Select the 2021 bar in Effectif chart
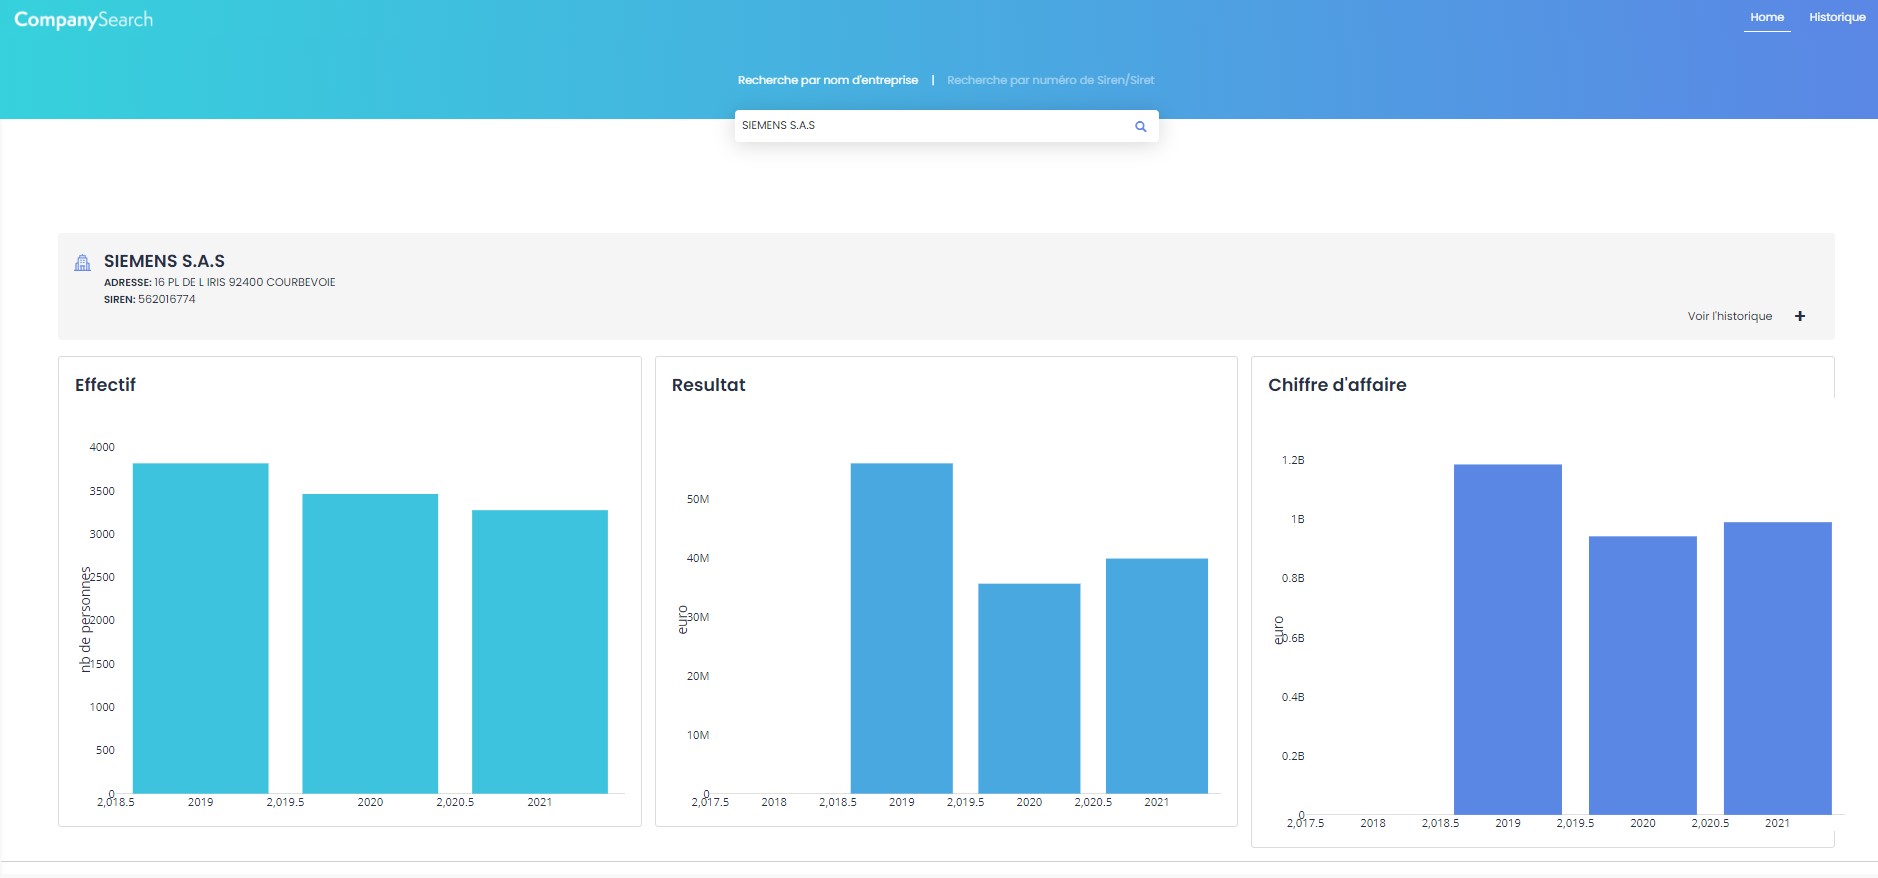This screenshot has height=878, width=1878. (x=540, y=651)
